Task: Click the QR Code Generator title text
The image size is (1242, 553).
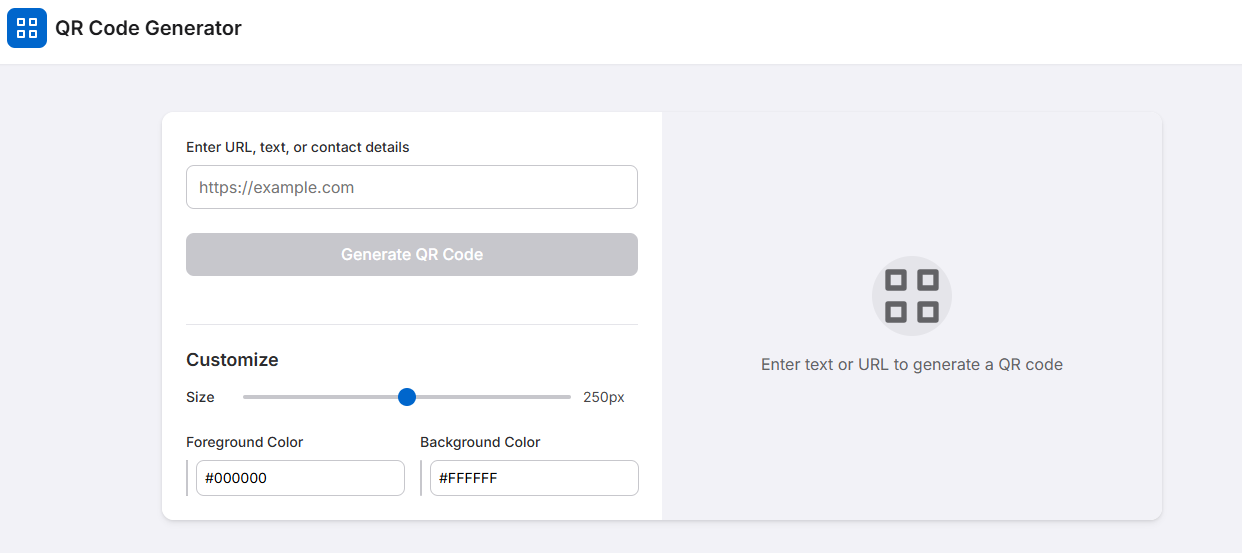Action: click(148, 28)
